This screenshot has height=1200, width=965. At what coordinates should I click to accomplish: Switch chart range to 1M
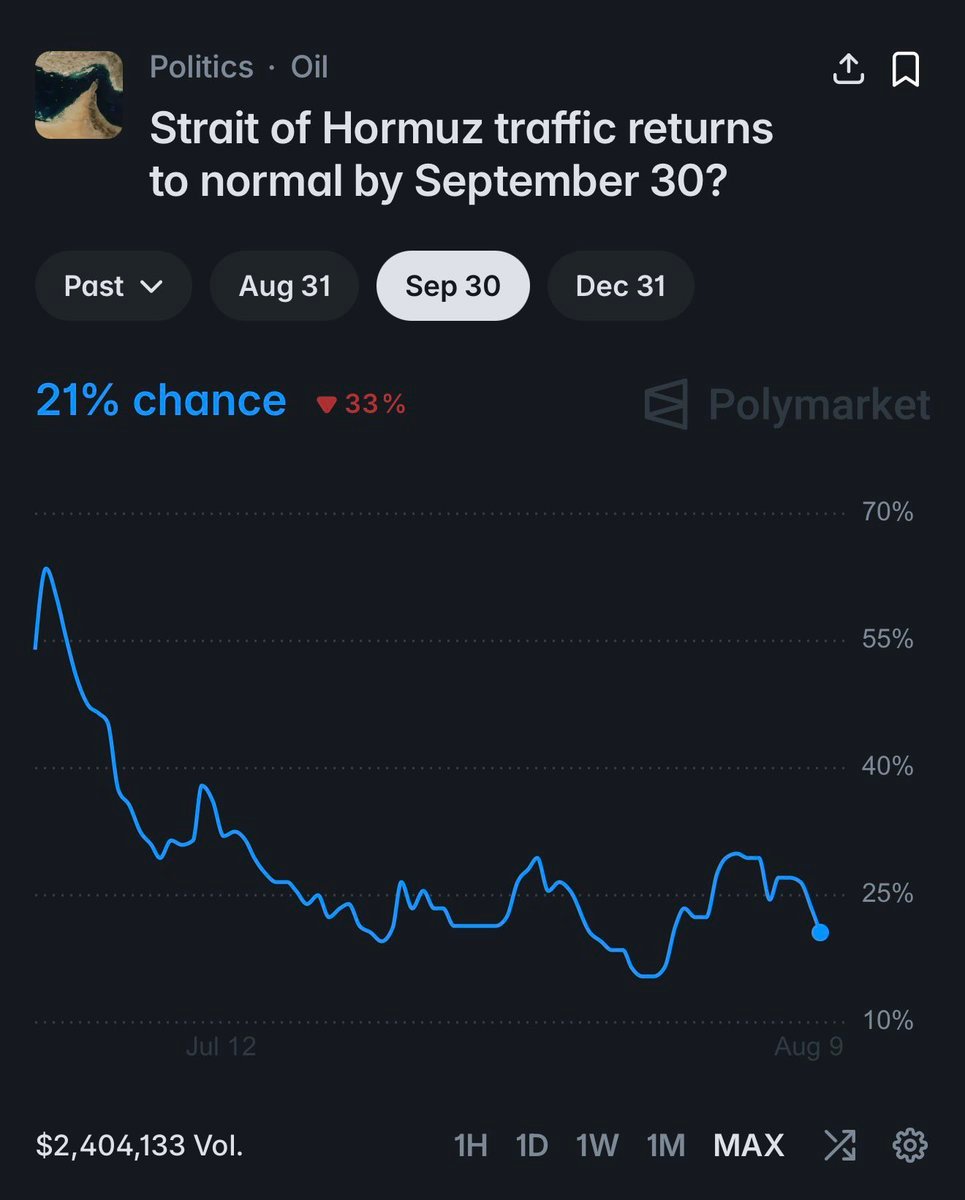point(666,1145)
